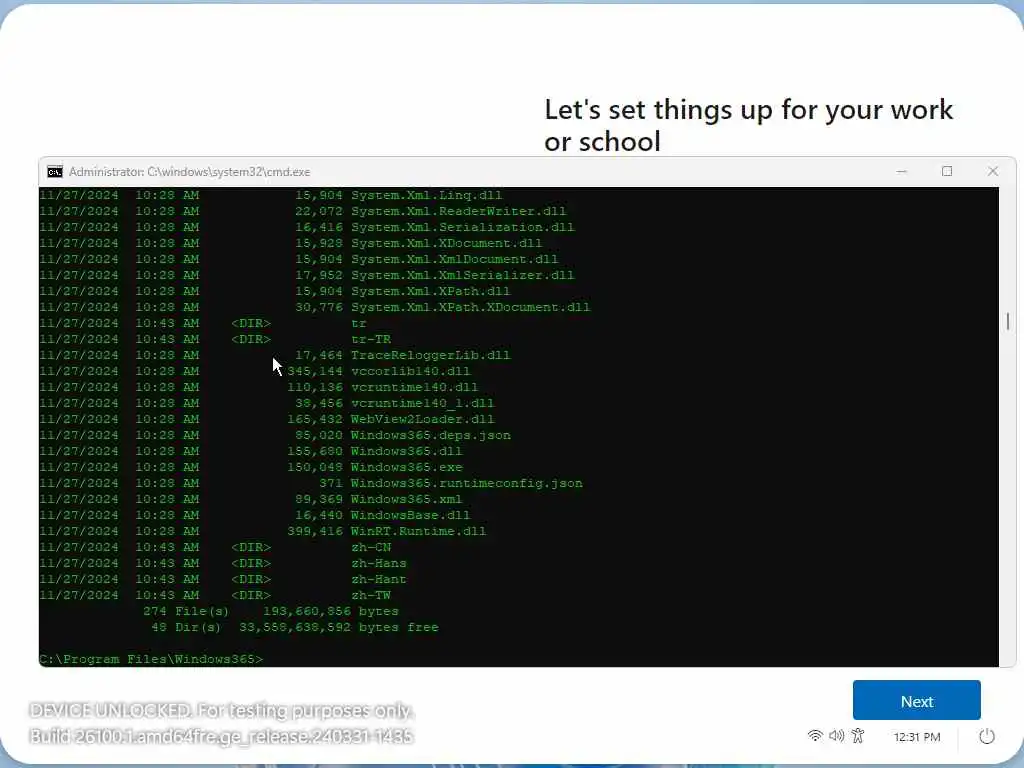Click Windows365.runtimeconfig.json entry
Screen dimensions: 1024x768
pyautogui.click(x=466, y=483)
